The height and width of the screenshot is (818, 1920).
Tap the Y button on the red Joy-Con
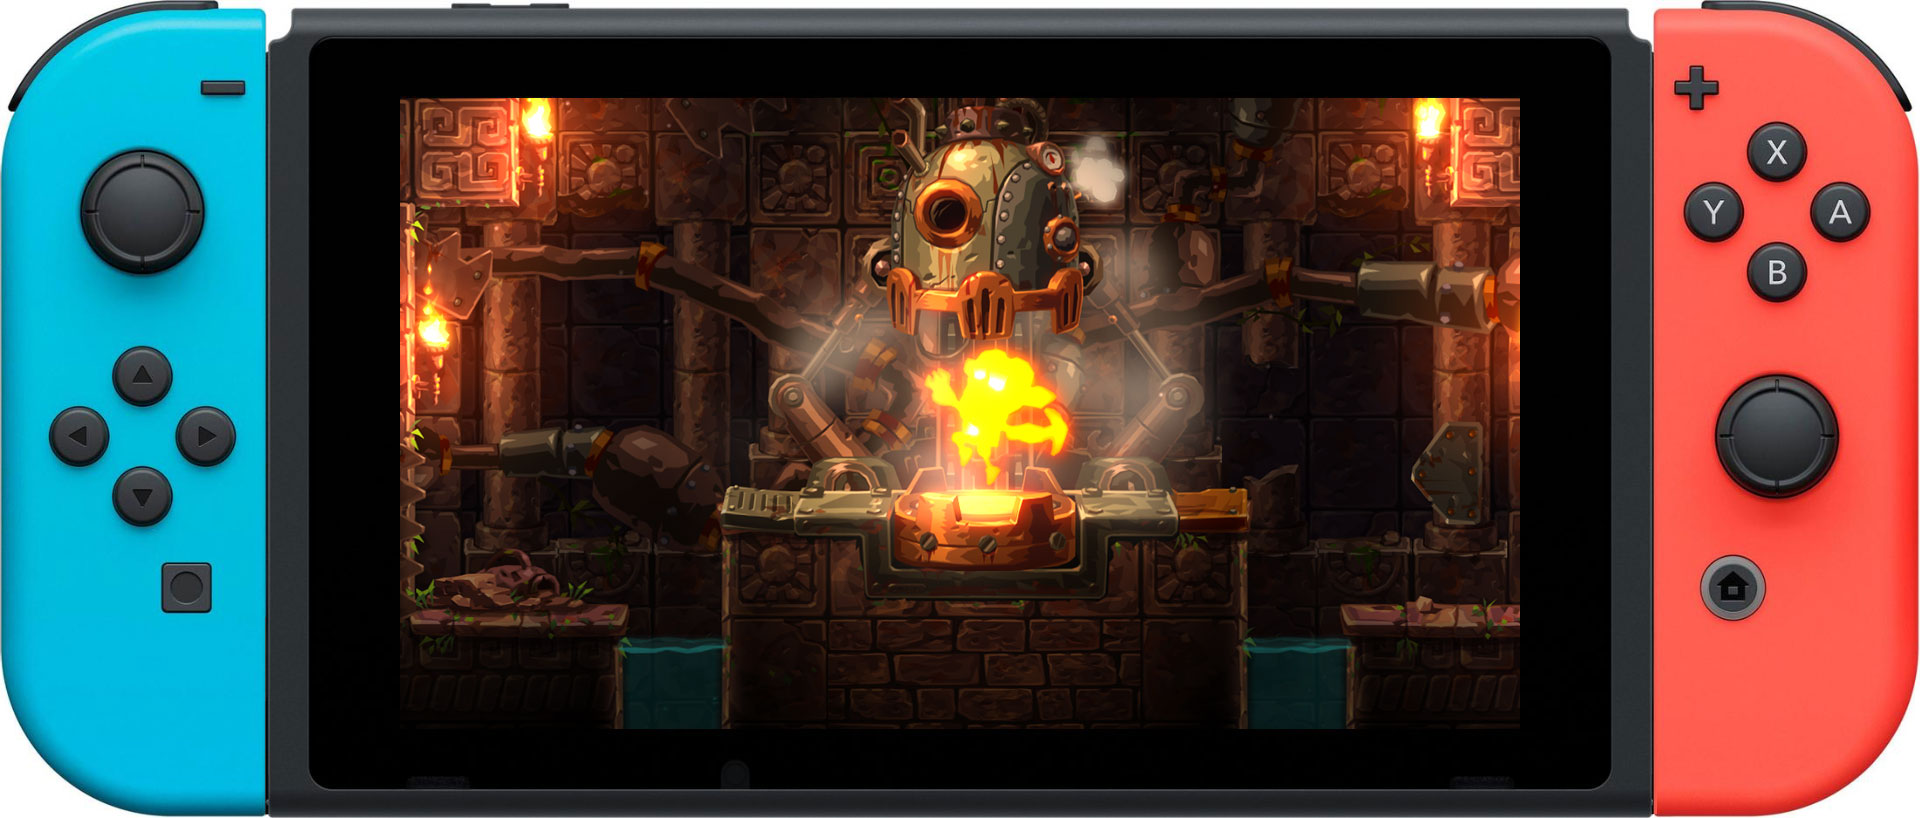[1714, 212]
